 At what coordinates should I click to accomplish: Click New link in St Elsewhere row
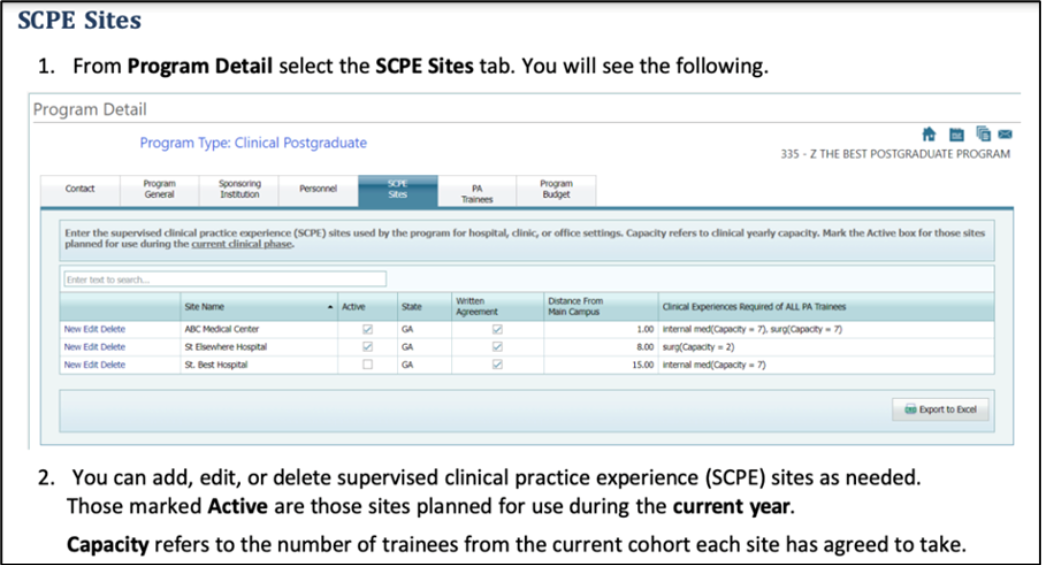pyautogui.click(x=72, y=347)
